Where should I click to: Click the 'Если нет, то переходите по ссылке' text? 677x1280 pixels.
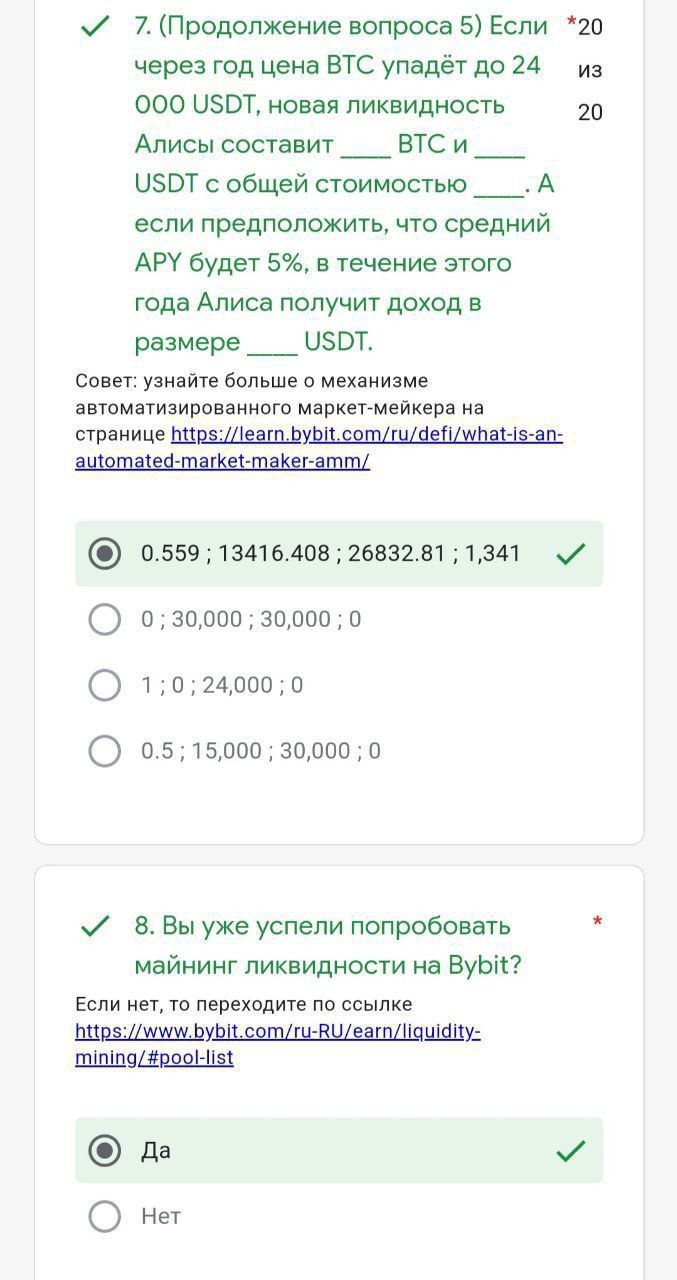(x=243, y=1004)
